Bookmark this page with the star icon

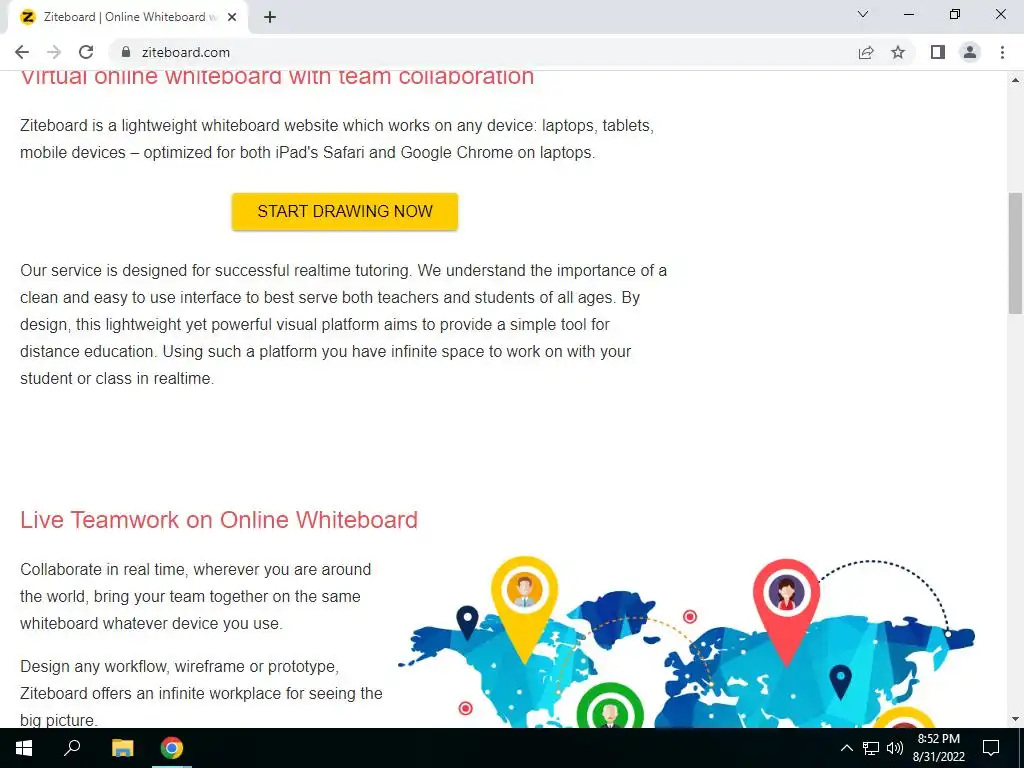pyautogui.click(x=898, y=52)
